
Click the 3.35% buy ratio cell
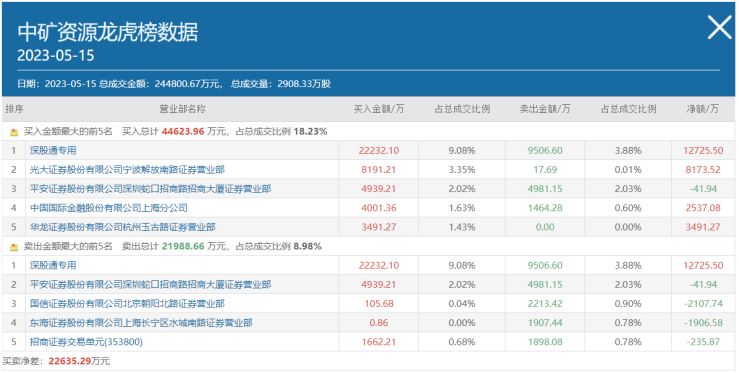click(462, 170)
